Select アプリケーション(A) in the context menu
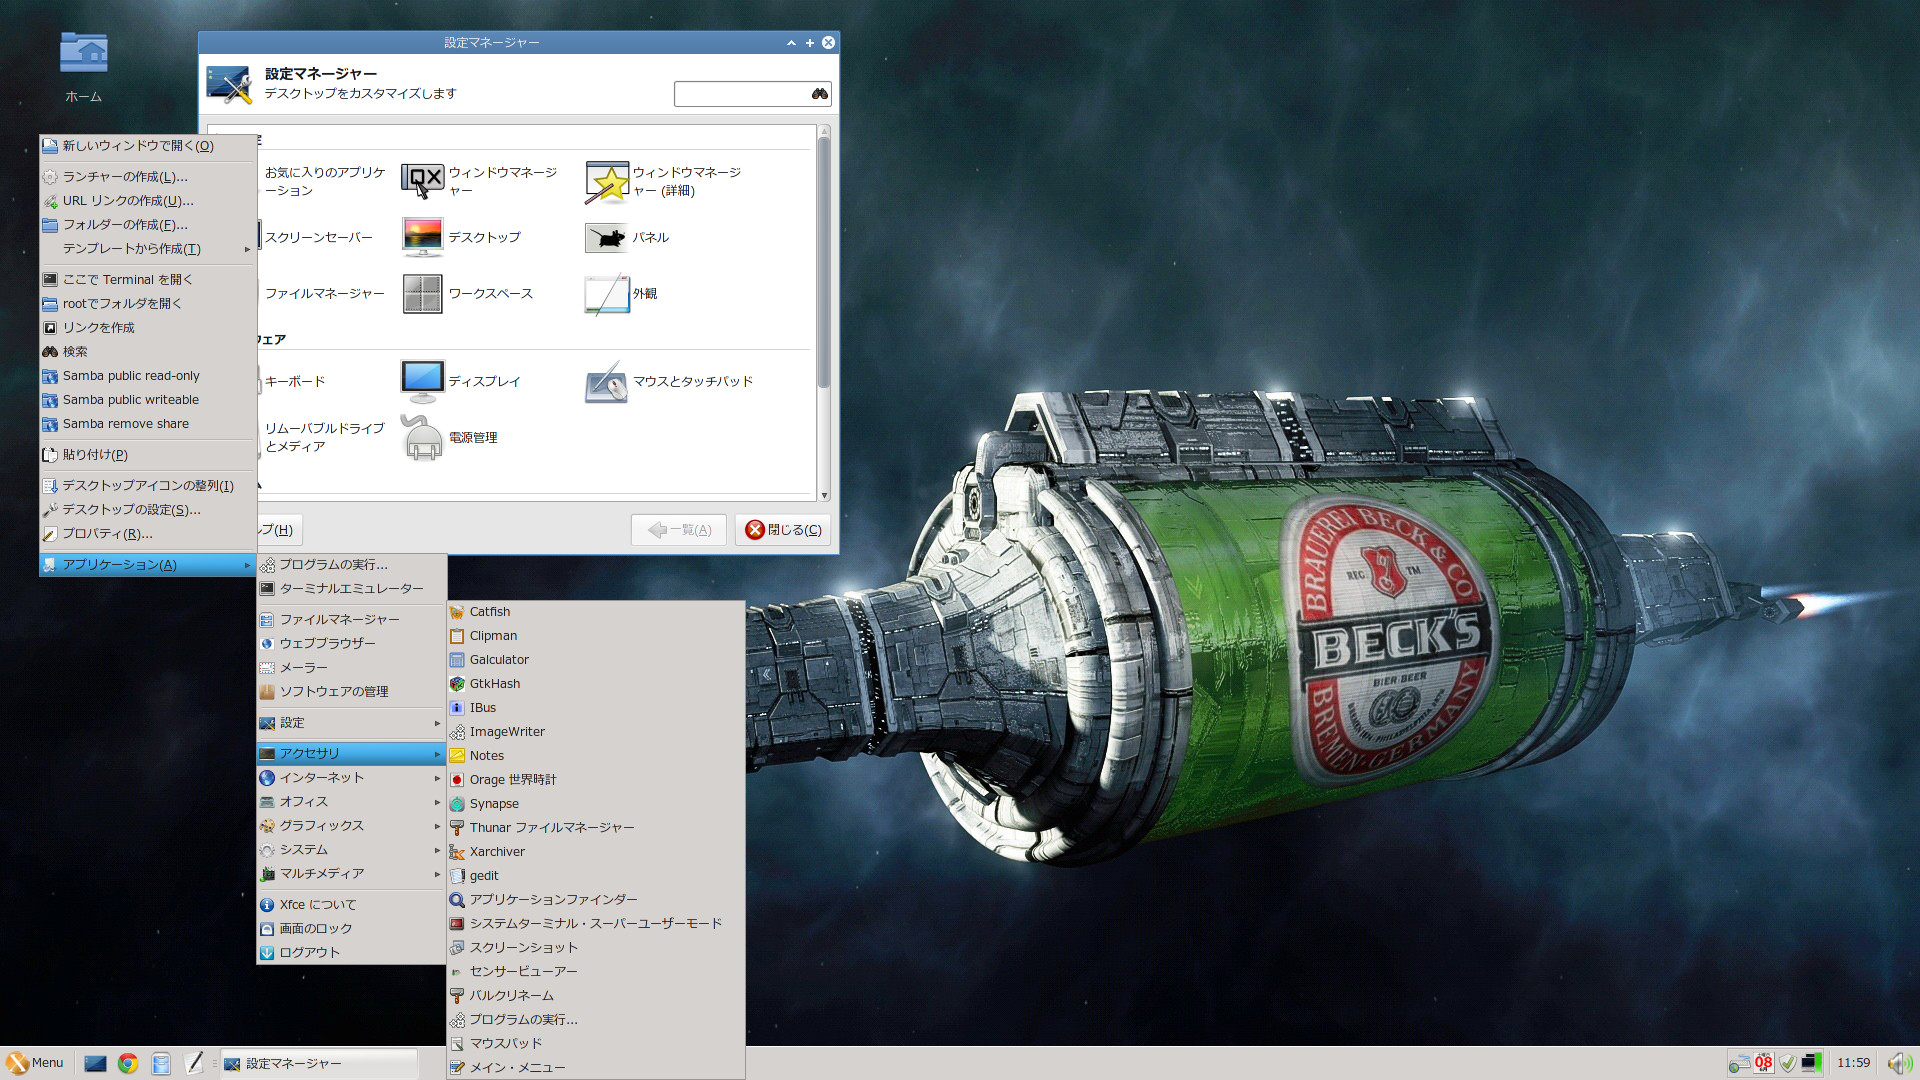1920x1080 pixels. point(148,565)
